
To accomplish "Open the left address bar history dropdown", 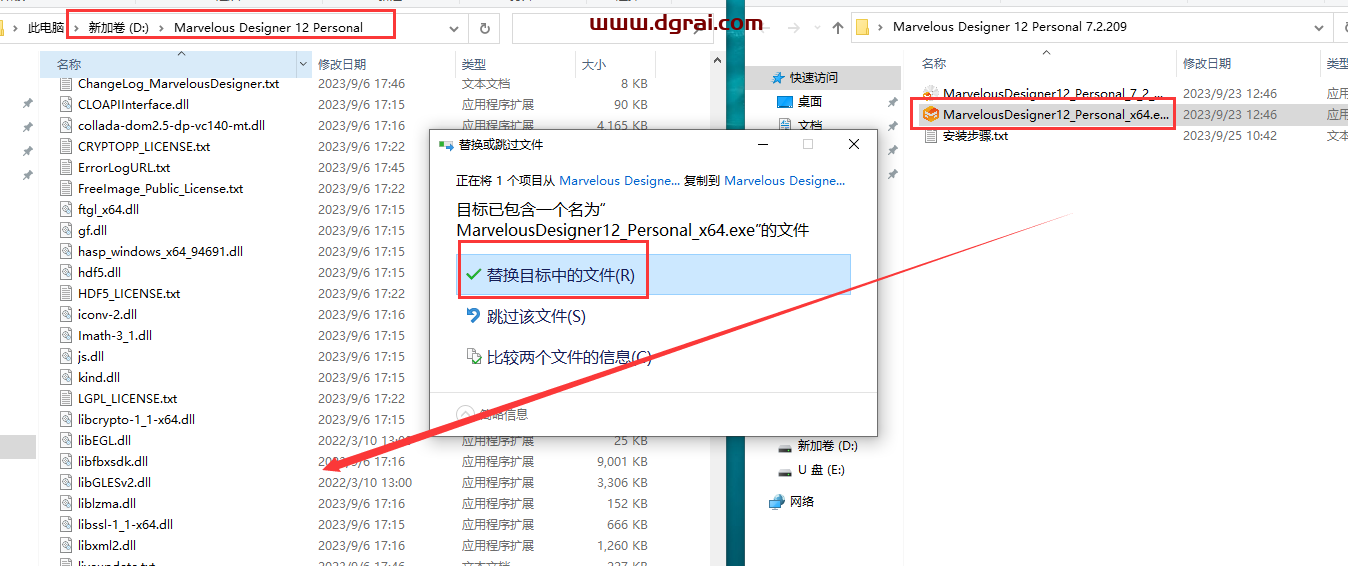I will (x=455, y=28).
